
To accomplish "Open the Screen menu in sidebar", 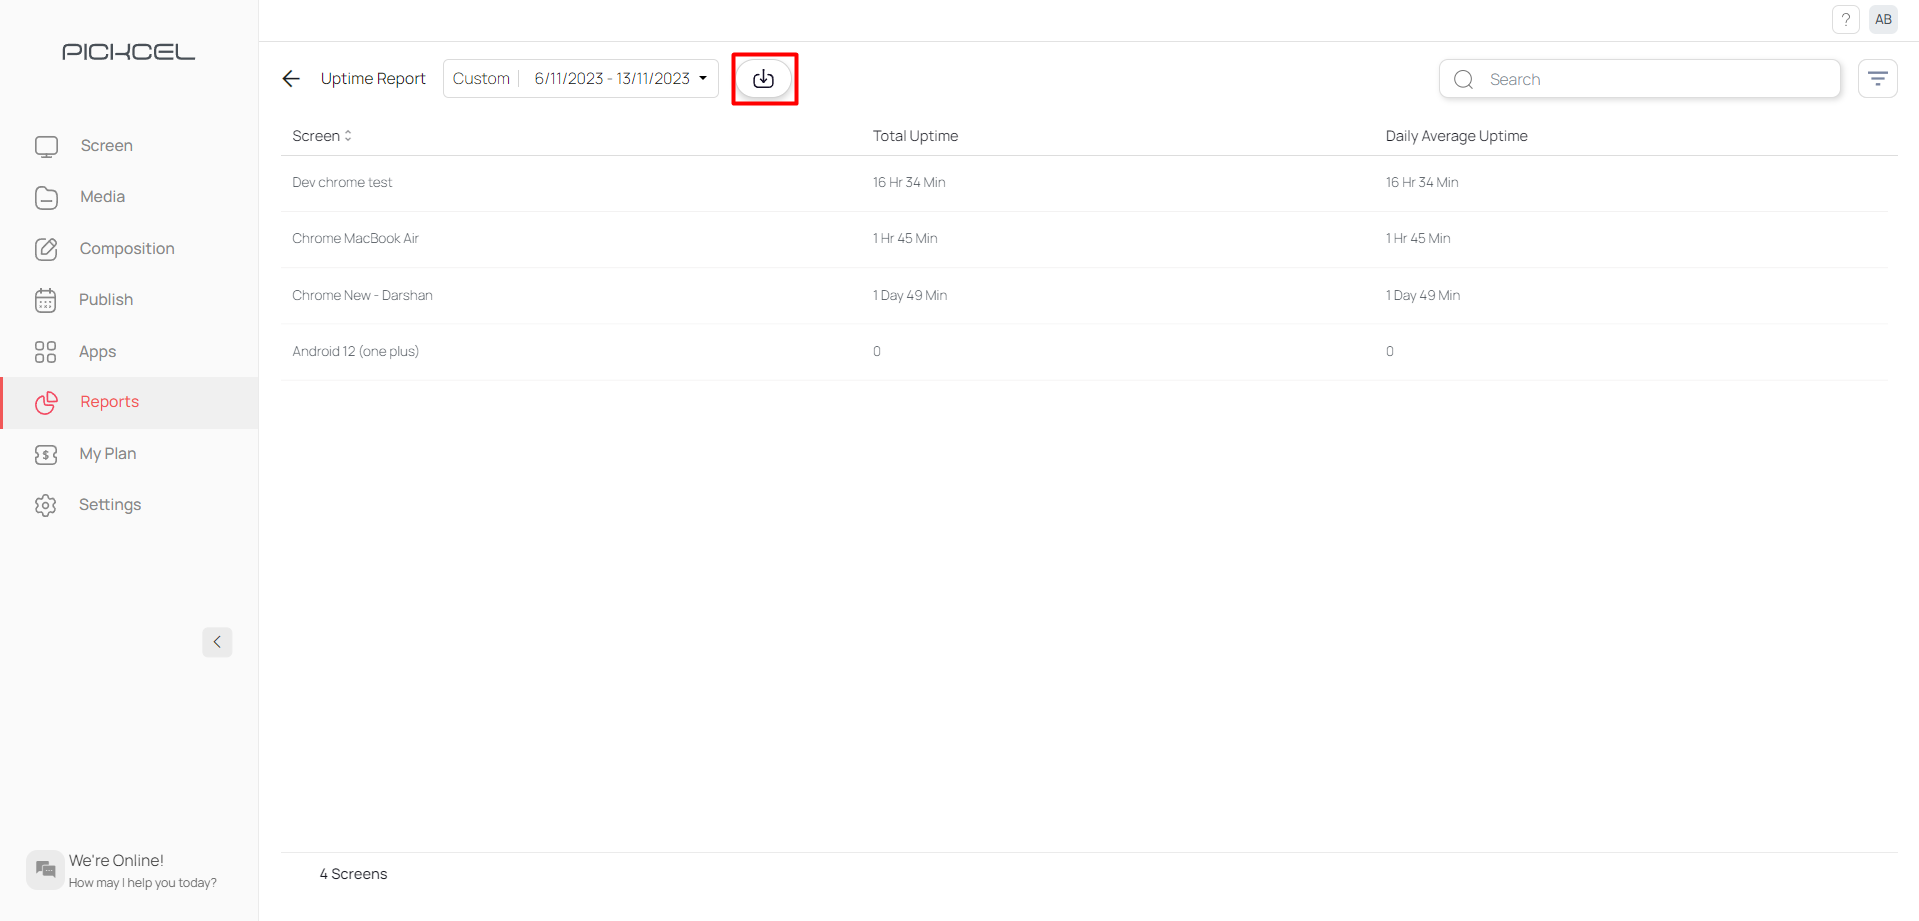I will tap(106, 146).
